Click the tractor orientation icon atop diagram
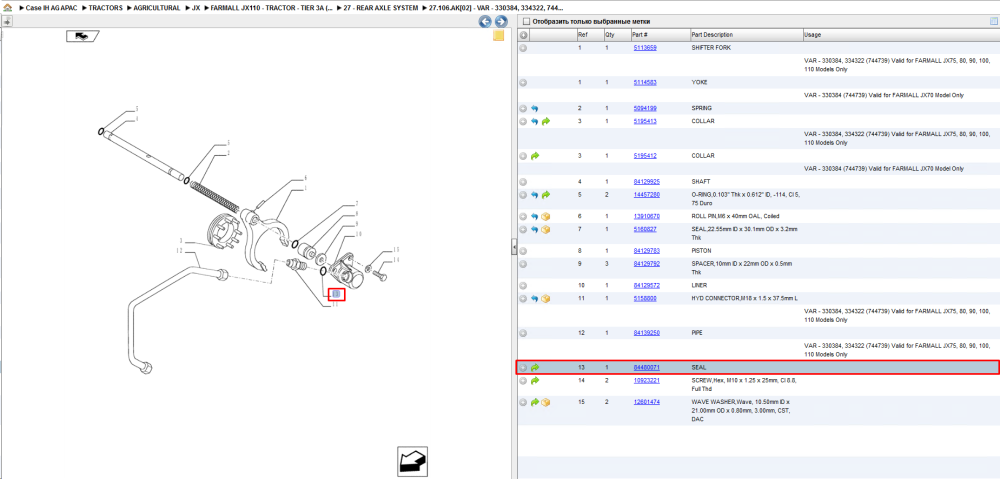This screenshot has height=479, width=1000. [x=82, y=36]
